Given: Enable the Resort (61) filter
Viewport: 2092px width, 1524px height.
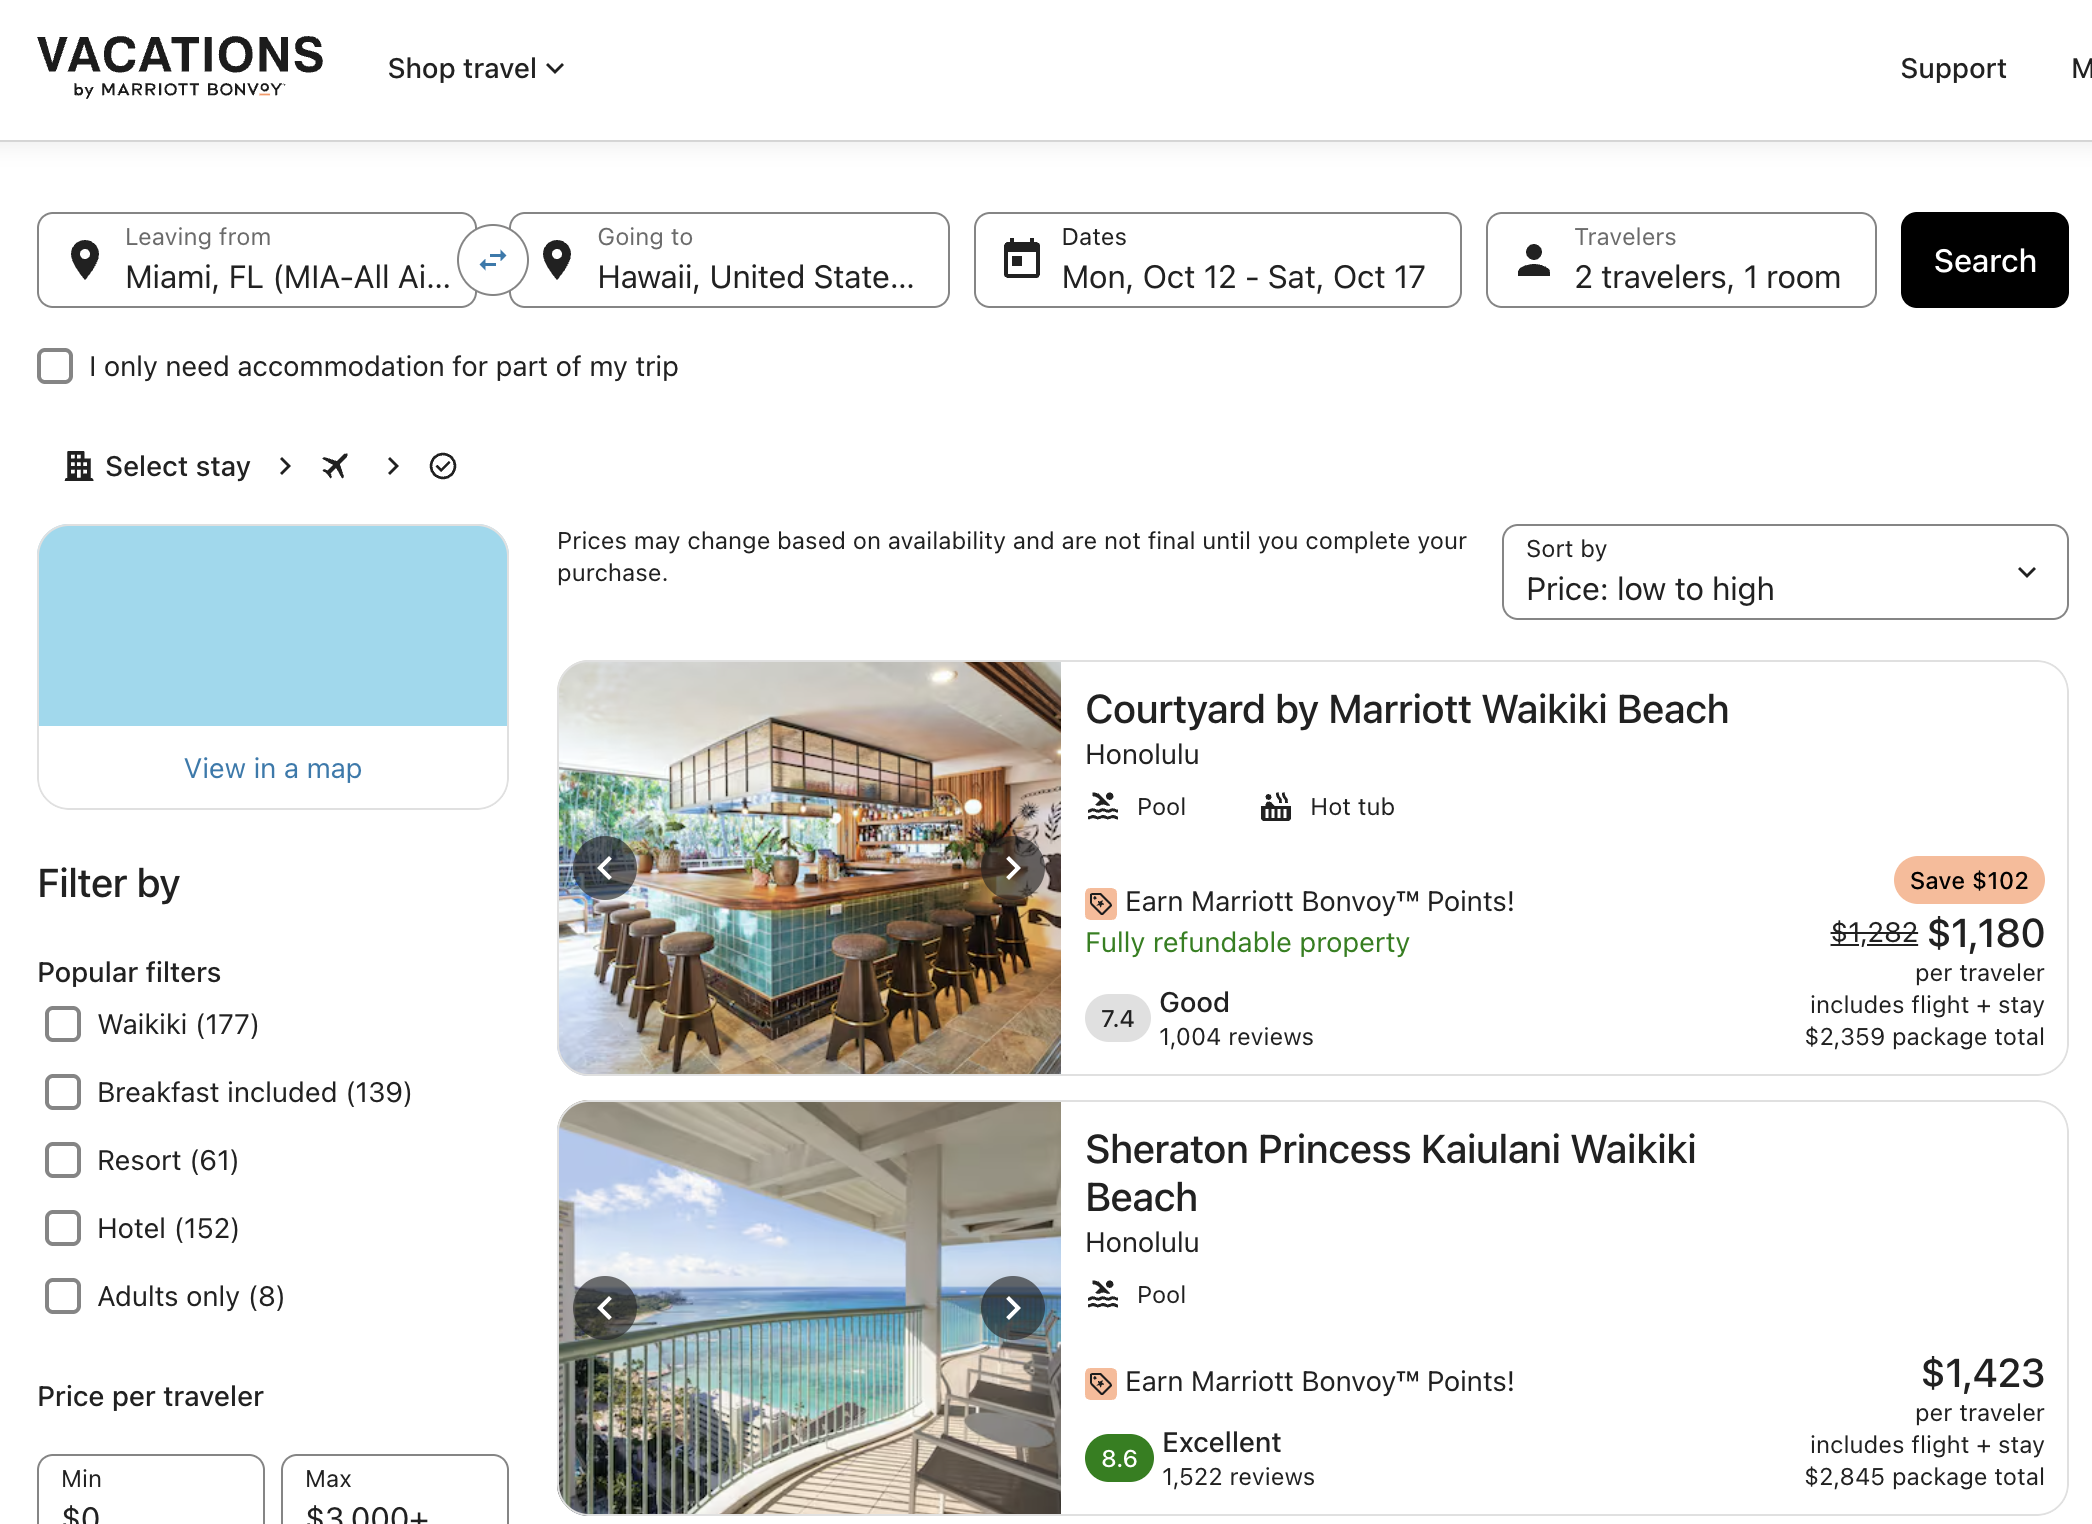Looking at the screenshot, I should 63,1160.
